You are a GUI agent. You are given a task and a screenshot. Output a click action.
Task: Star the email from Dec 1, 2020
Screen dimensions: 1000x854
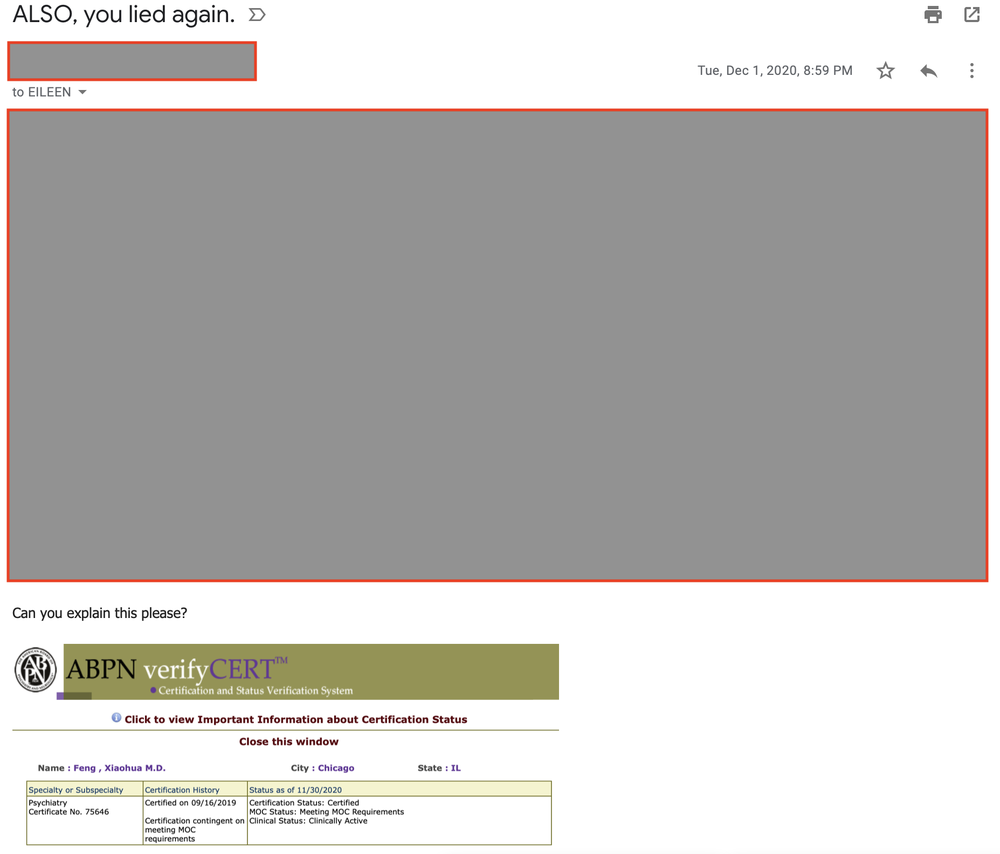pos(885,71)
